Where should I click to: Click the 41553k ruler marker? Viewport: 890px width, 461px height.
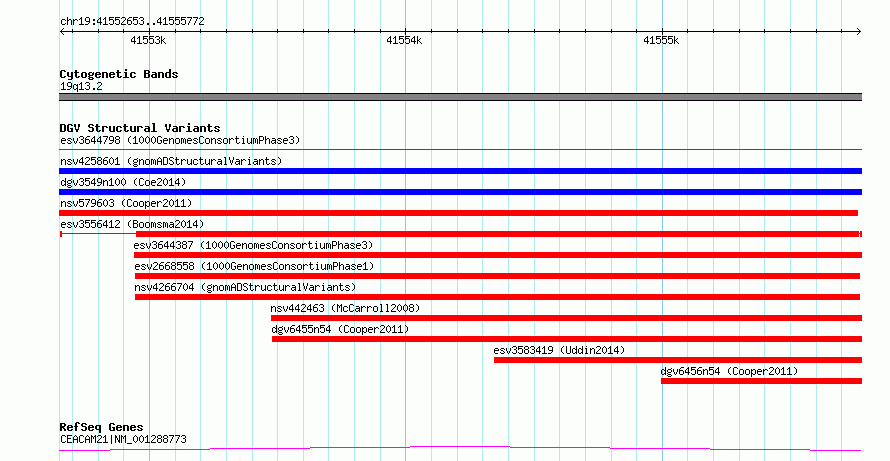148,40
